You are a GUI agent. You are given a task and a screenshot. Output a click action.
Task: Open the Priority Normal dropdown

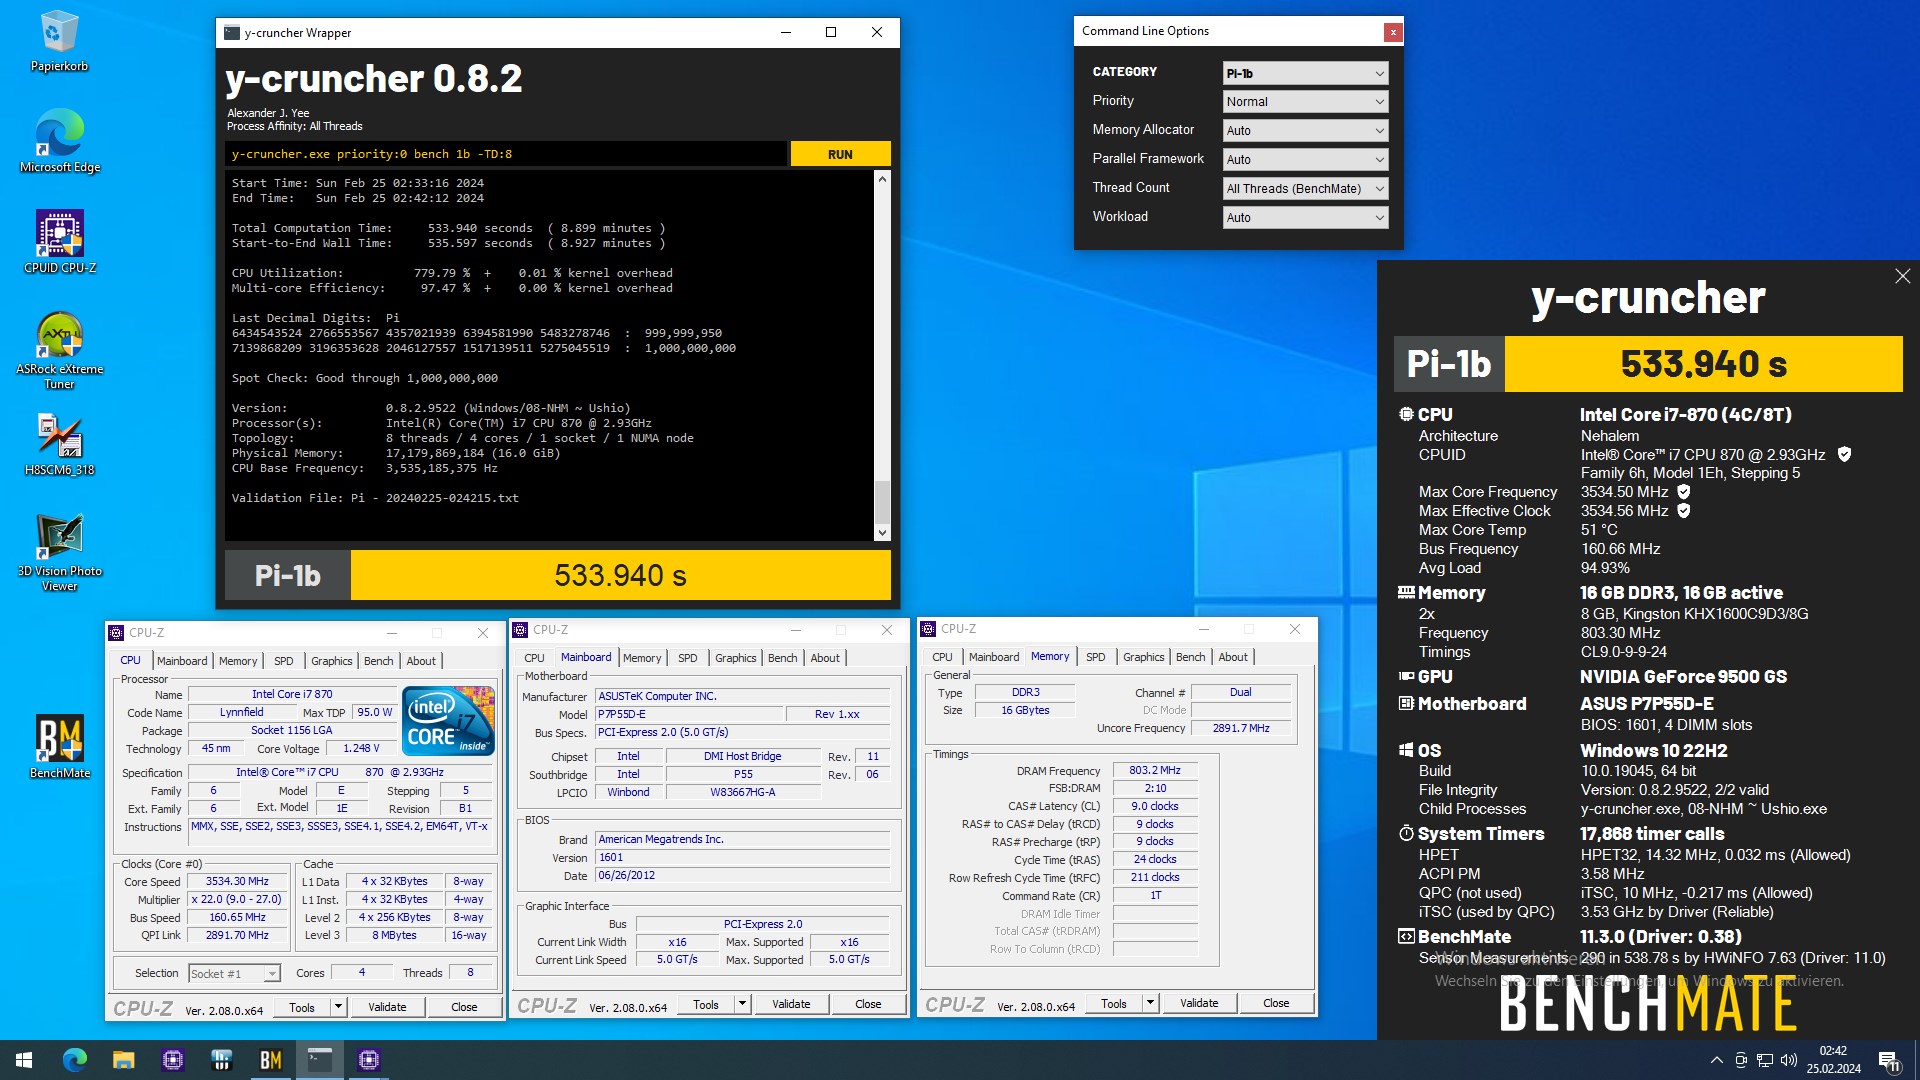1305,102
